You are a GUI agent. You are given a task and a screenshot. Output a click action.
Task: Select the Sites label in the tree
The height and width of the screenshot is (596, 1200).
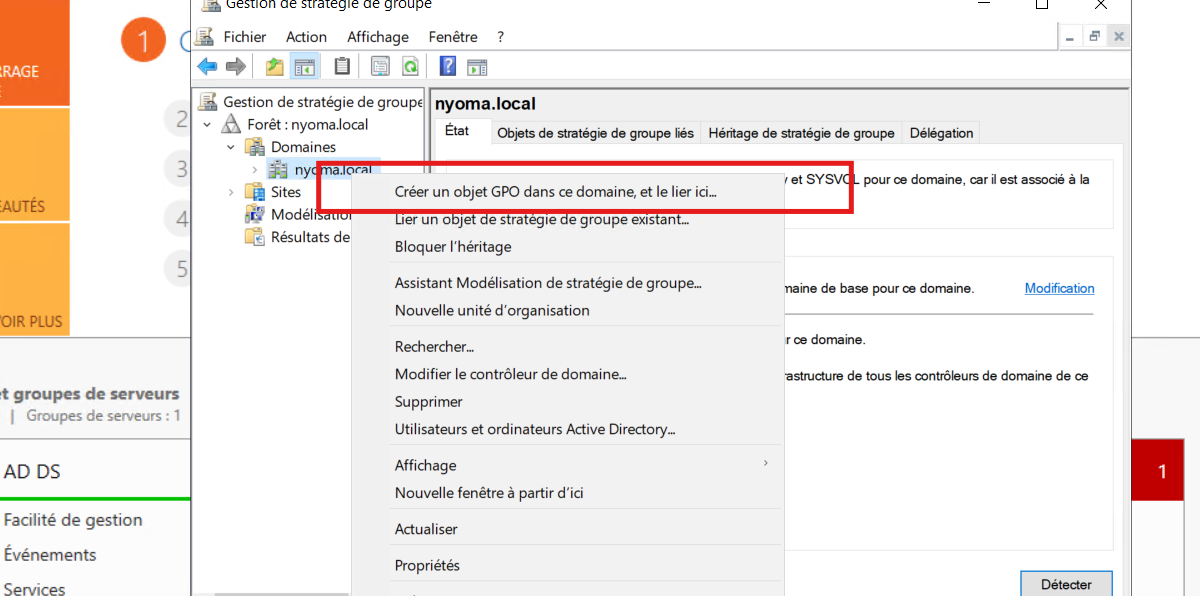click(286, 192)
